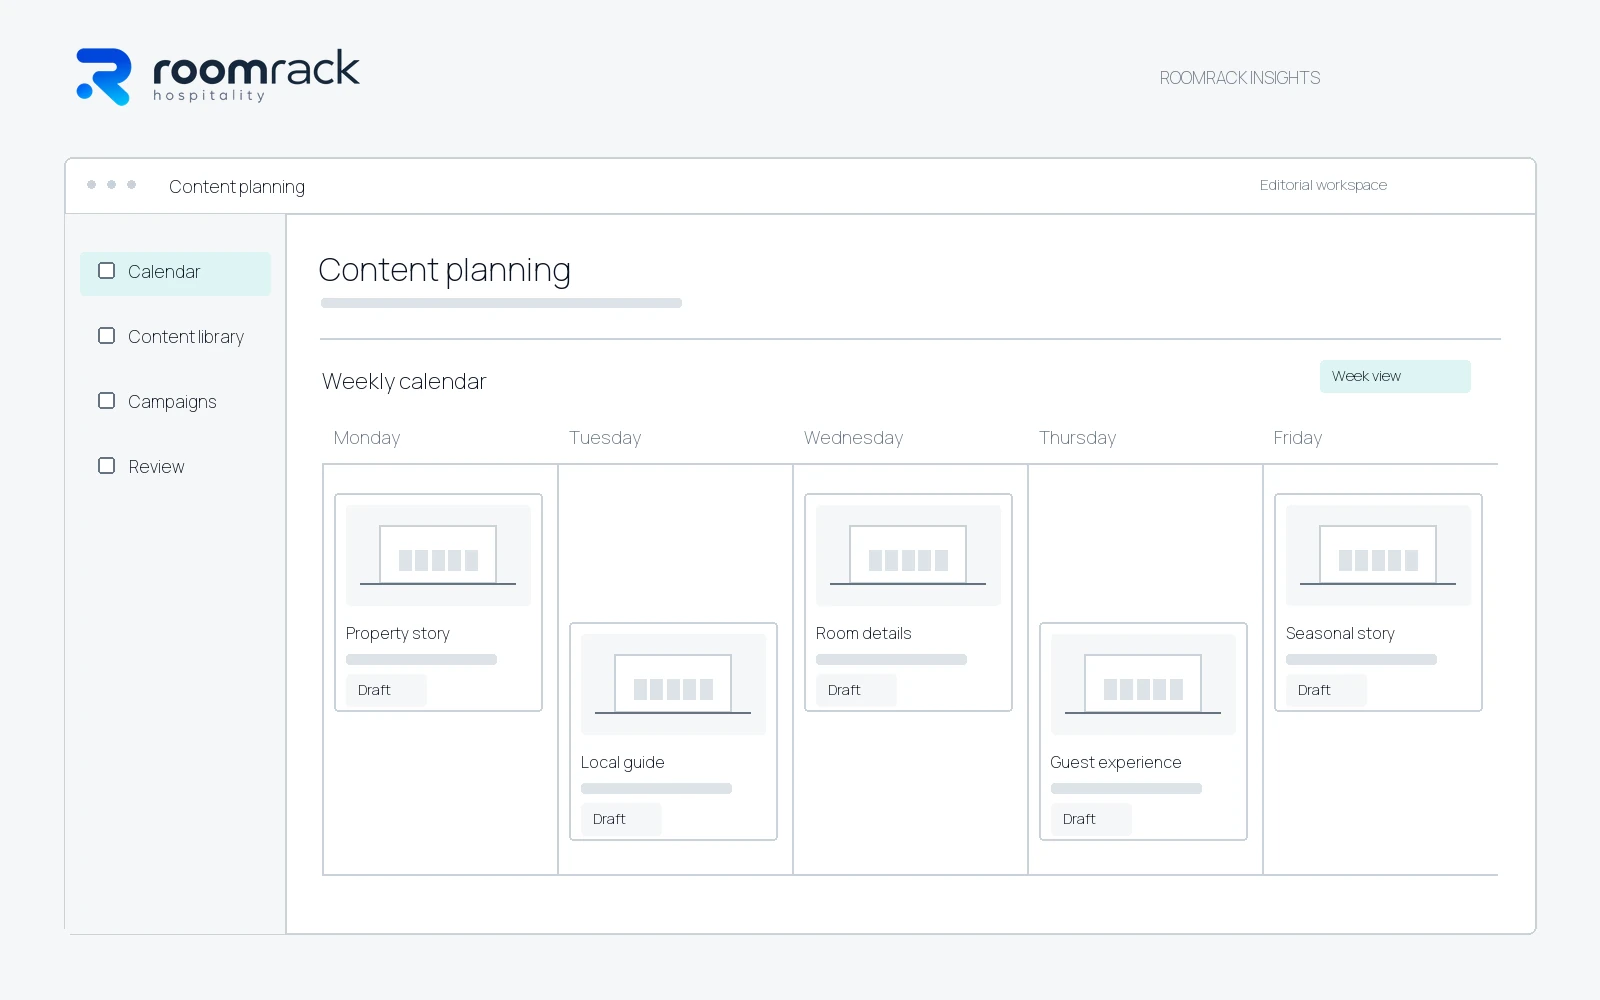
Task: Select the Tuesday column header
Action: pos(605,438)
